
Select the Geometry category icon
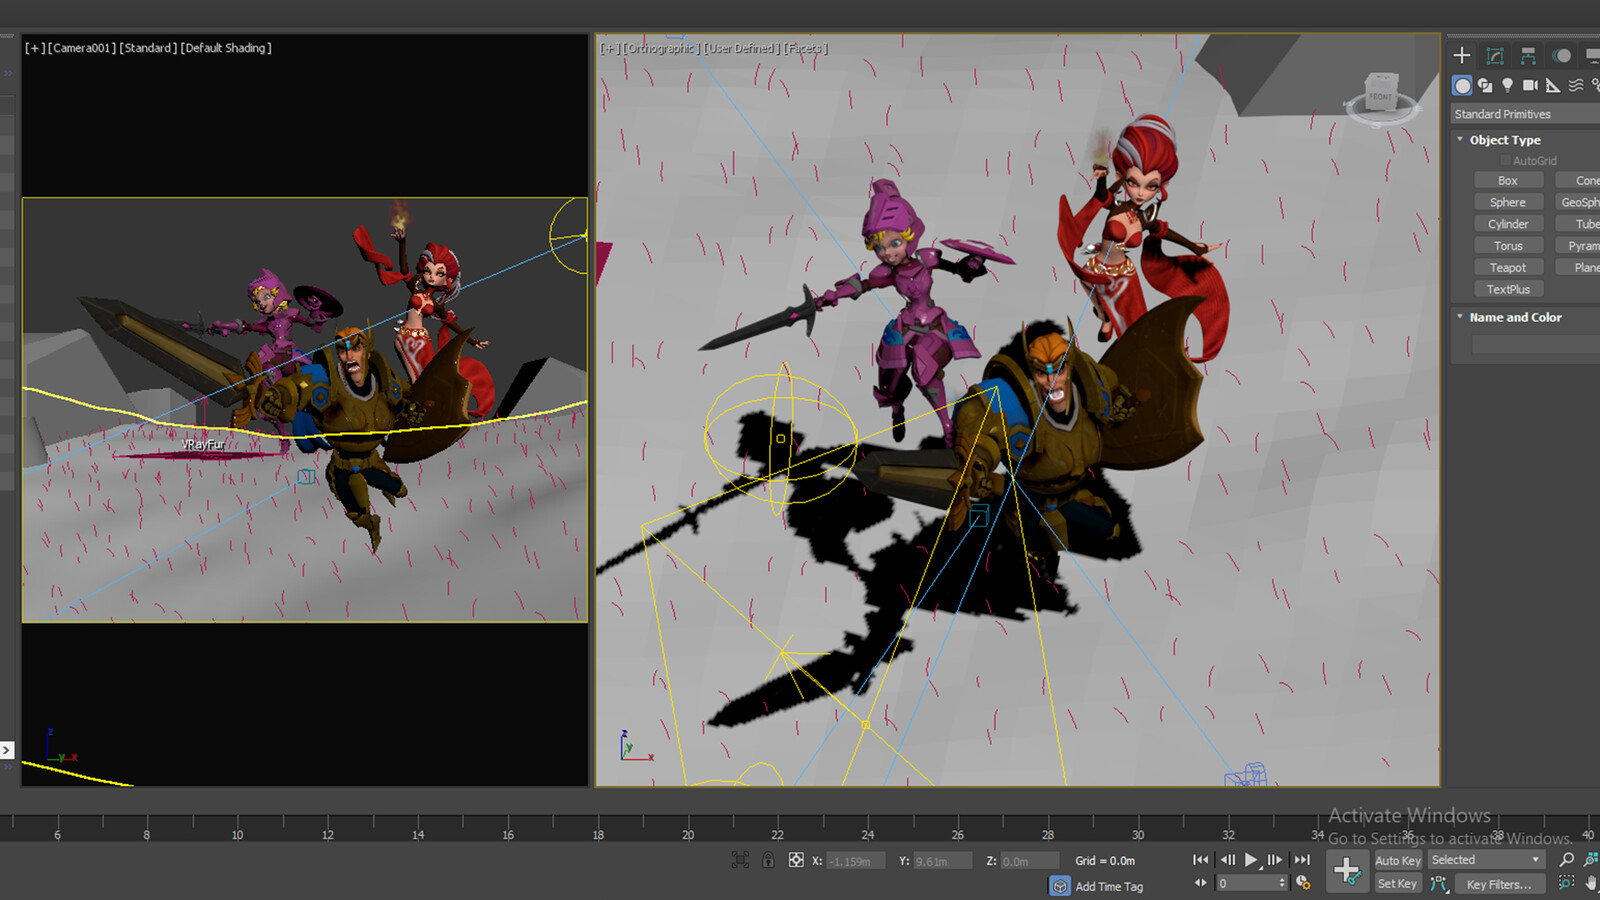[x=1462, y=86]
